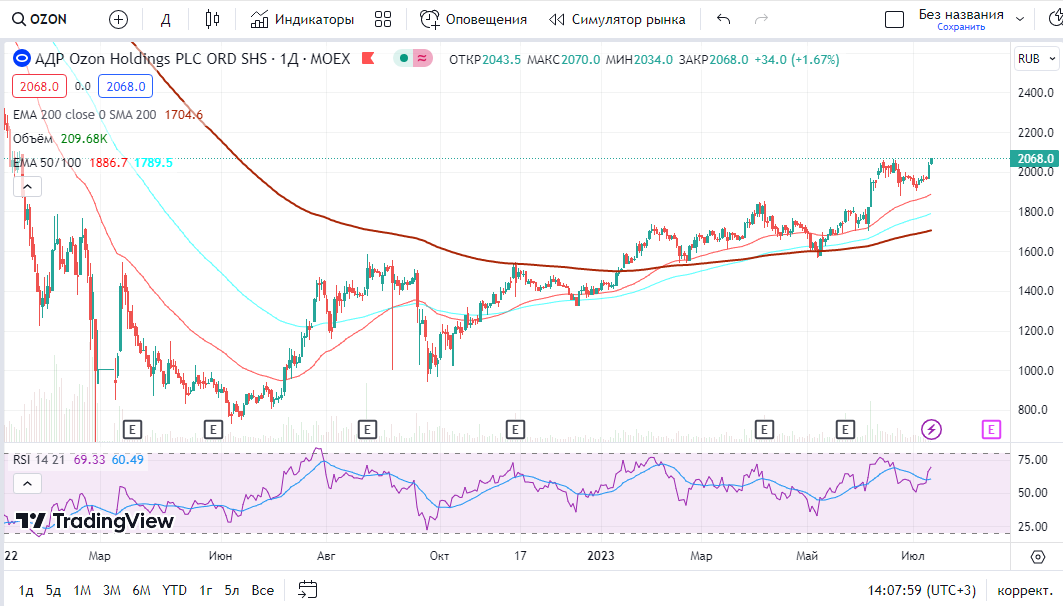Click the Ozon symbol logo icon
This screenshot has width=1063, height=606.
[x=22, y=59]
